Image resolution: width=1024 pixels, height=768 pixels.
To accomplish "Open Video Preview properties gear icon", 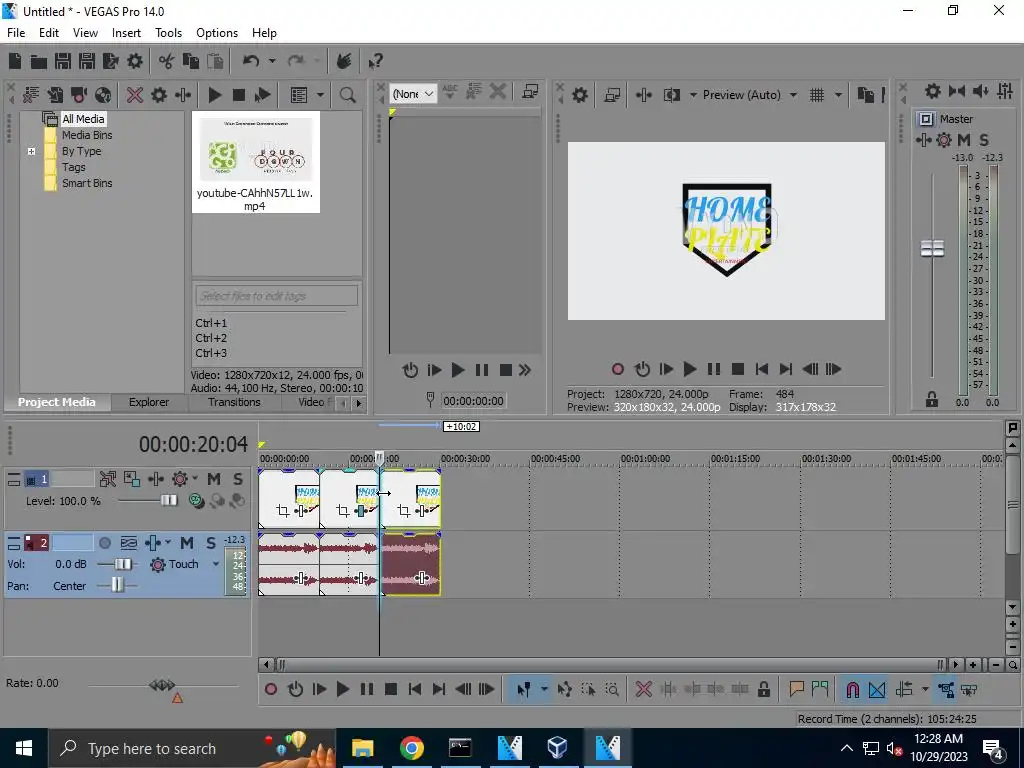I will point(579,95).
